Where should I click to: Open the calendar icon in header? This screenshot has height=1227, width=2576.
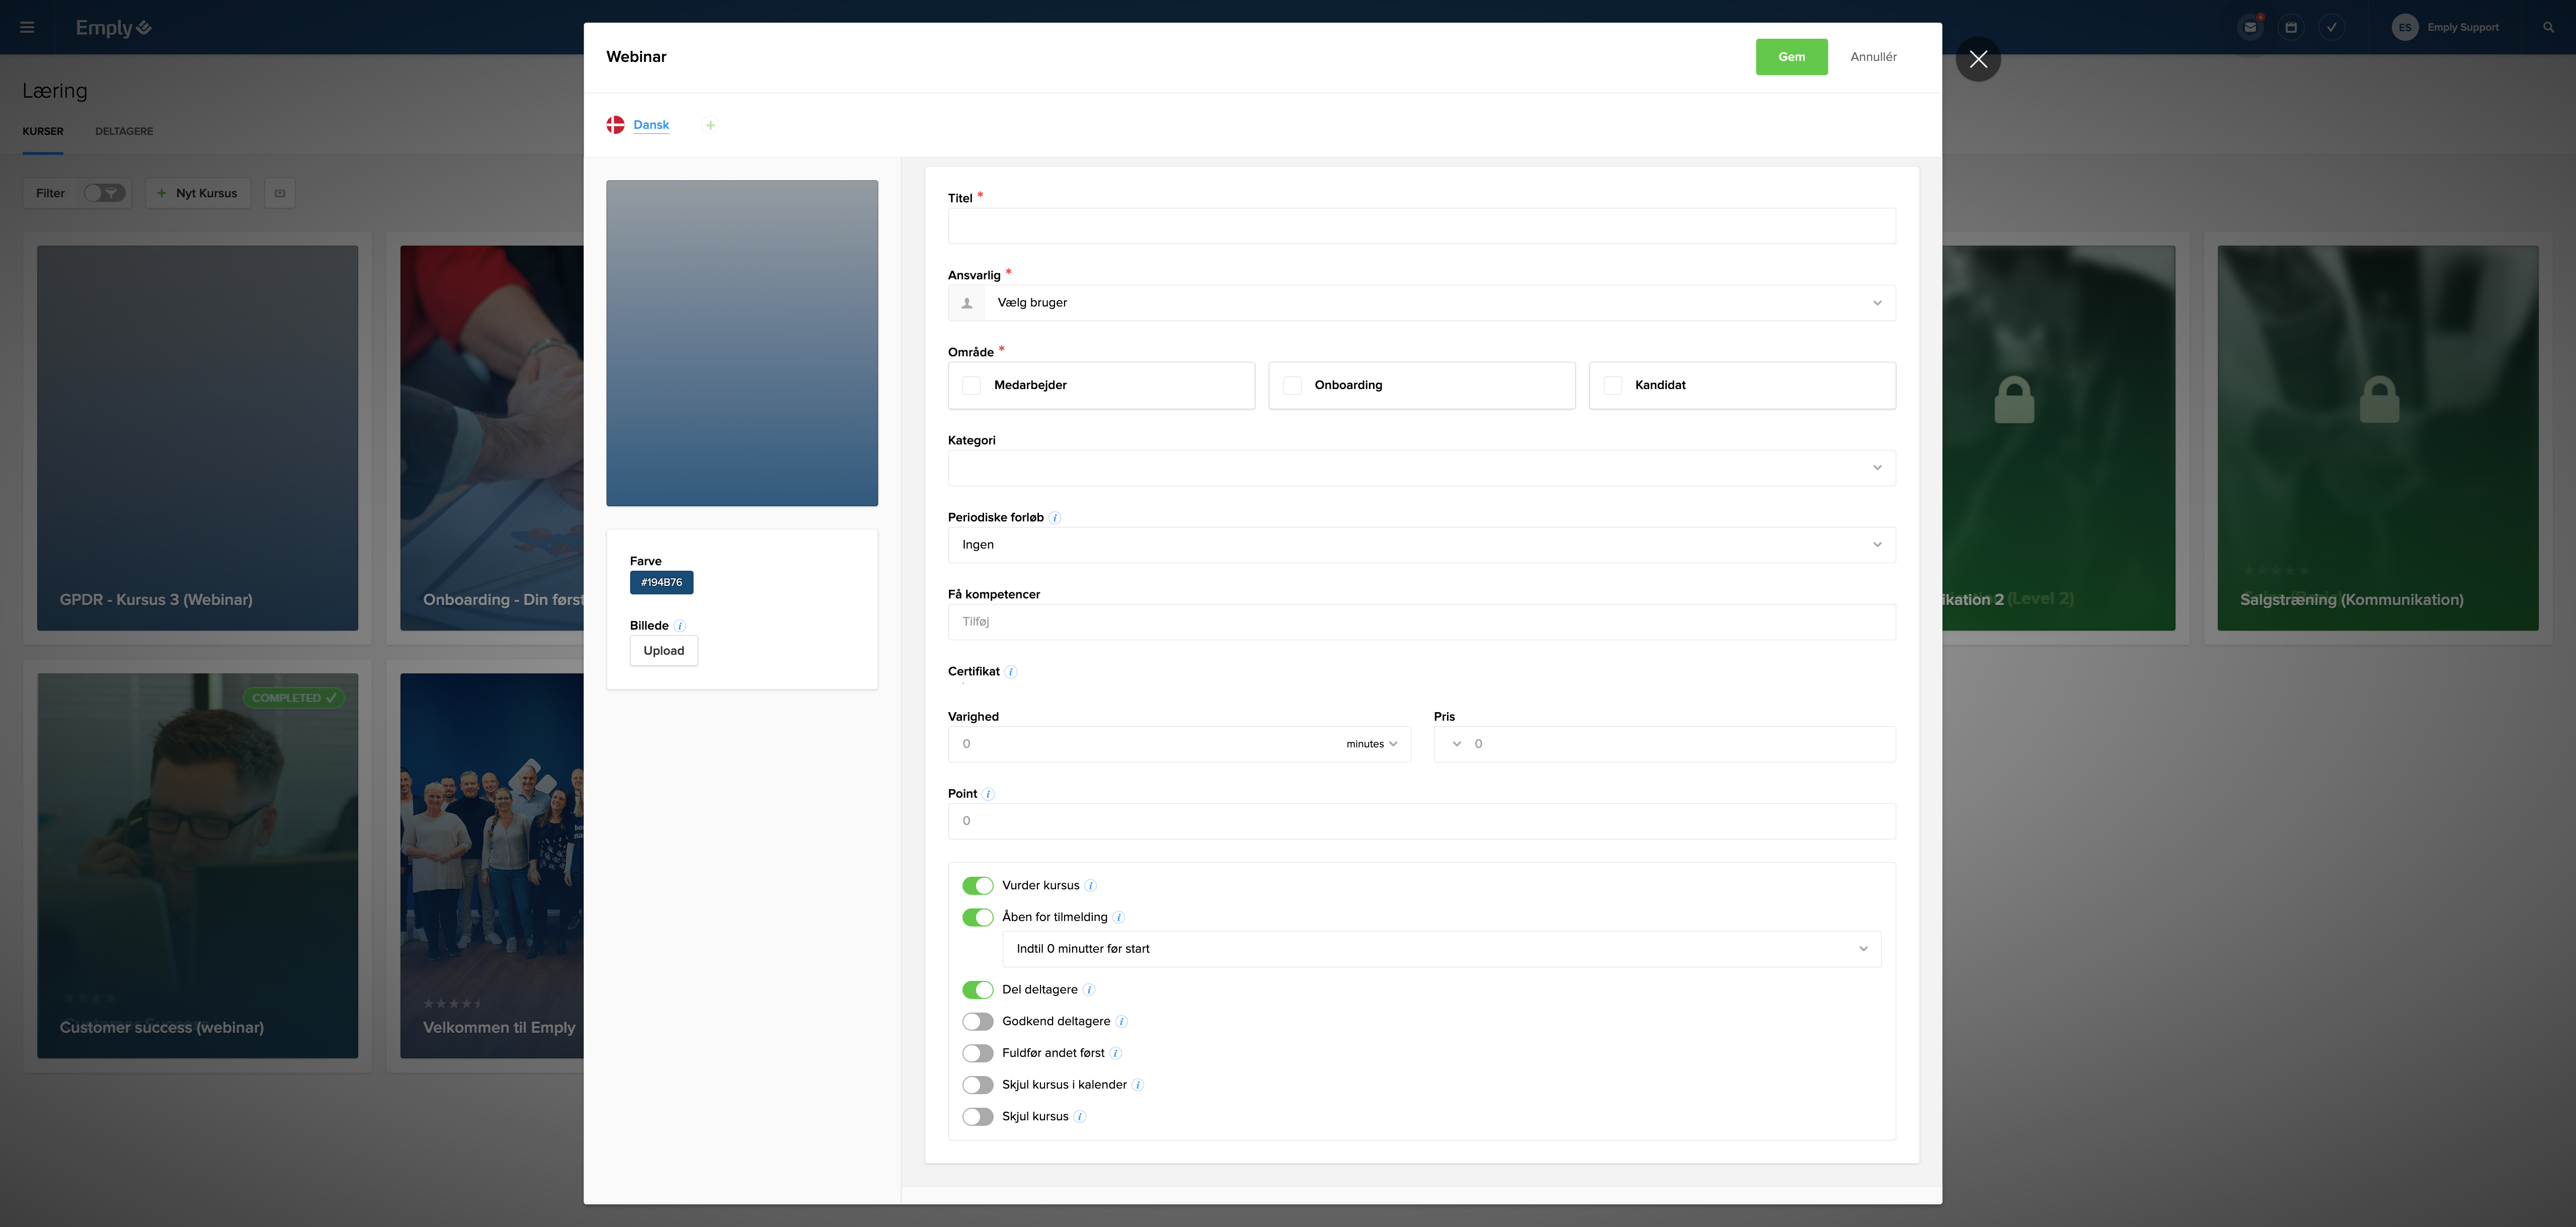pyautogui.click(x=2291, y=27)
